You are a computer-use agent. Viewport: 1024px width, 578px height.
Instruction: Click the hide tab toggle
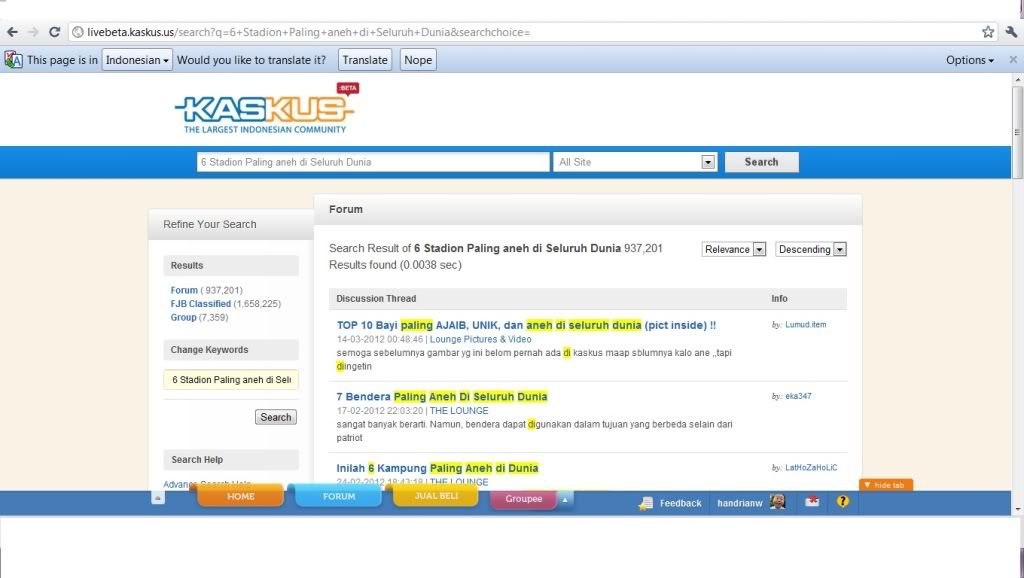(885, 485)
